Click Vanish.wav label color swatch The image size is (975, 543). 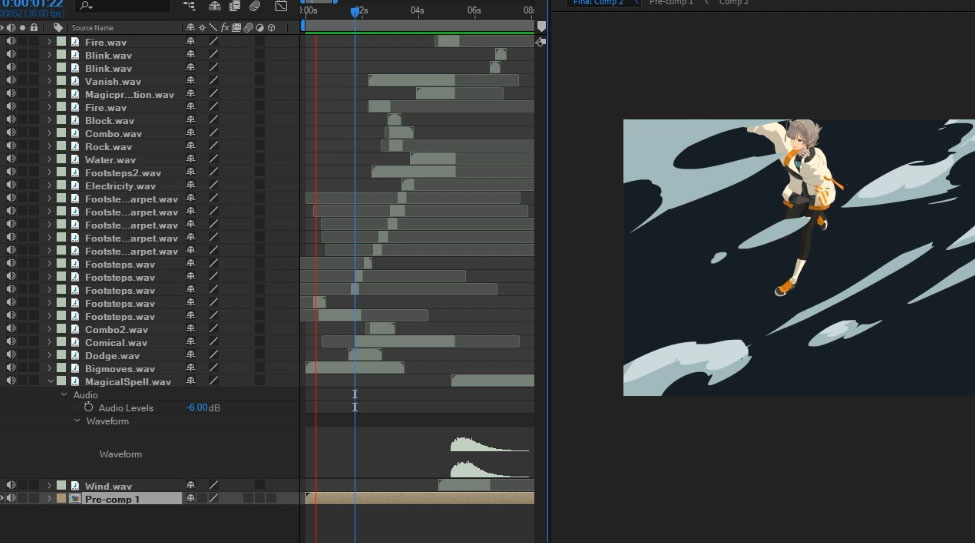point(61,81)
